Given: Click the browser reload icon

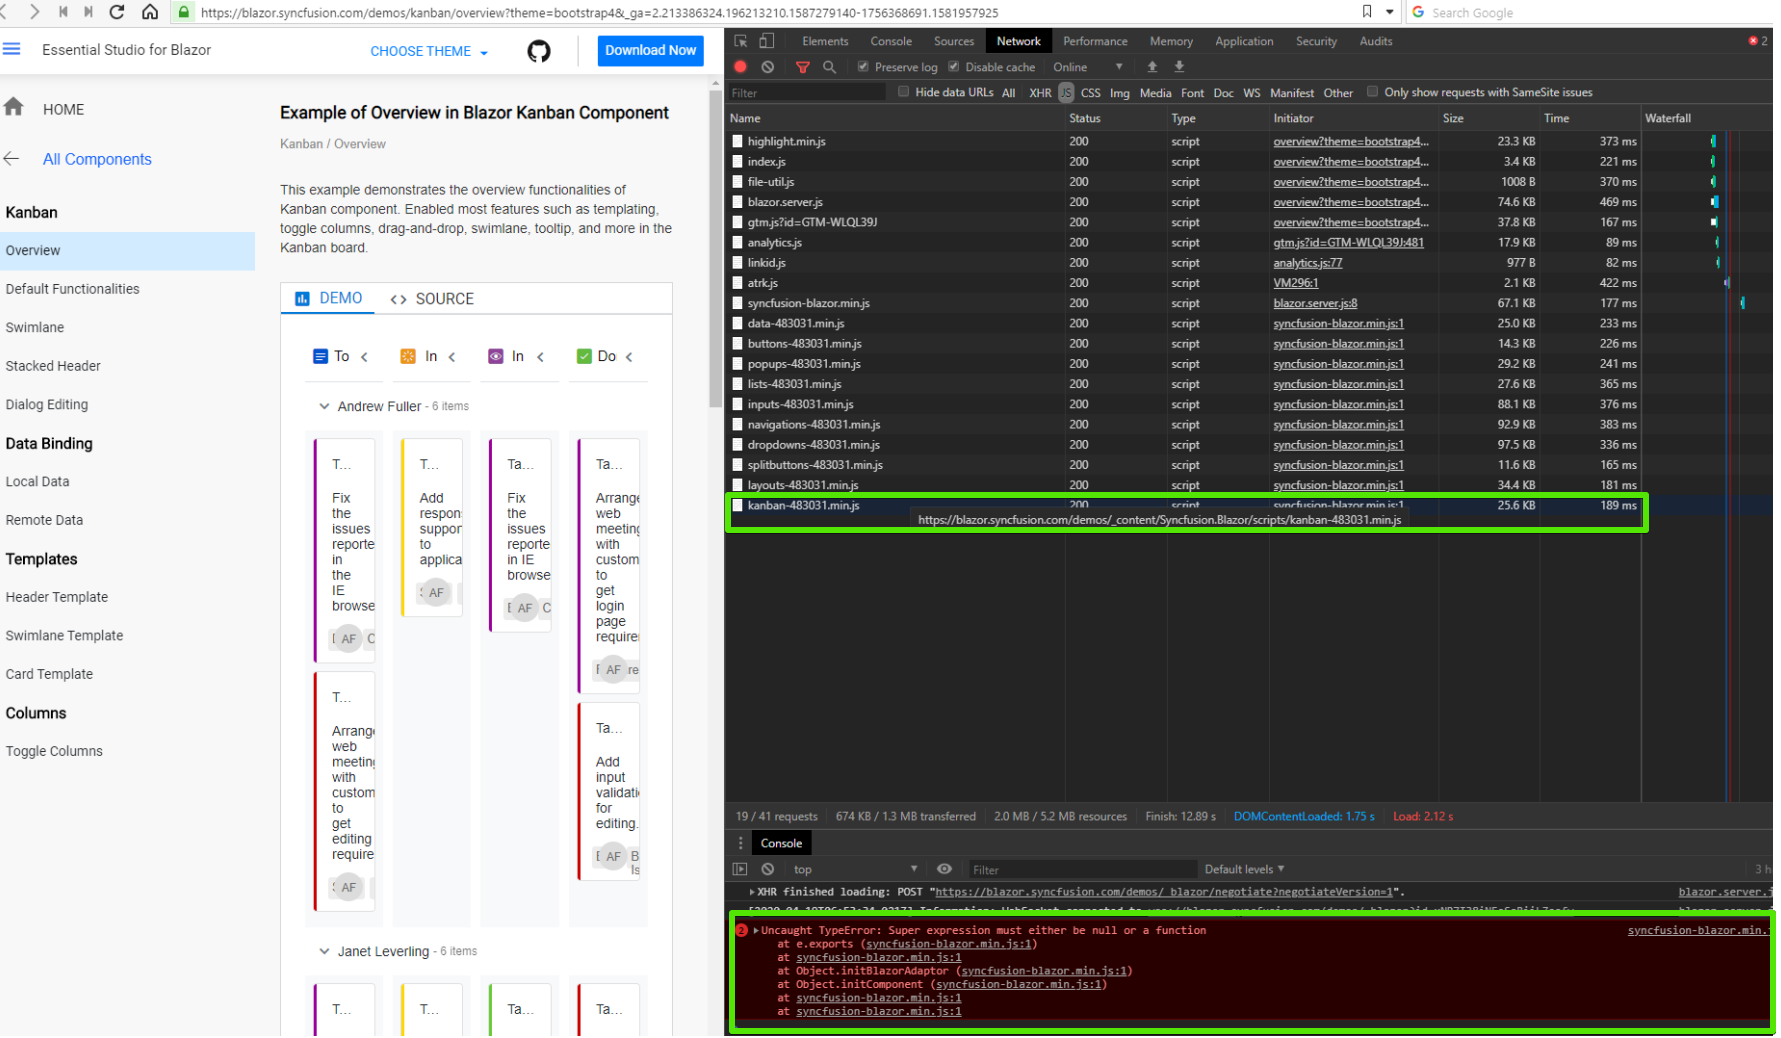Looking at the screenshot, I should (117, 12).
